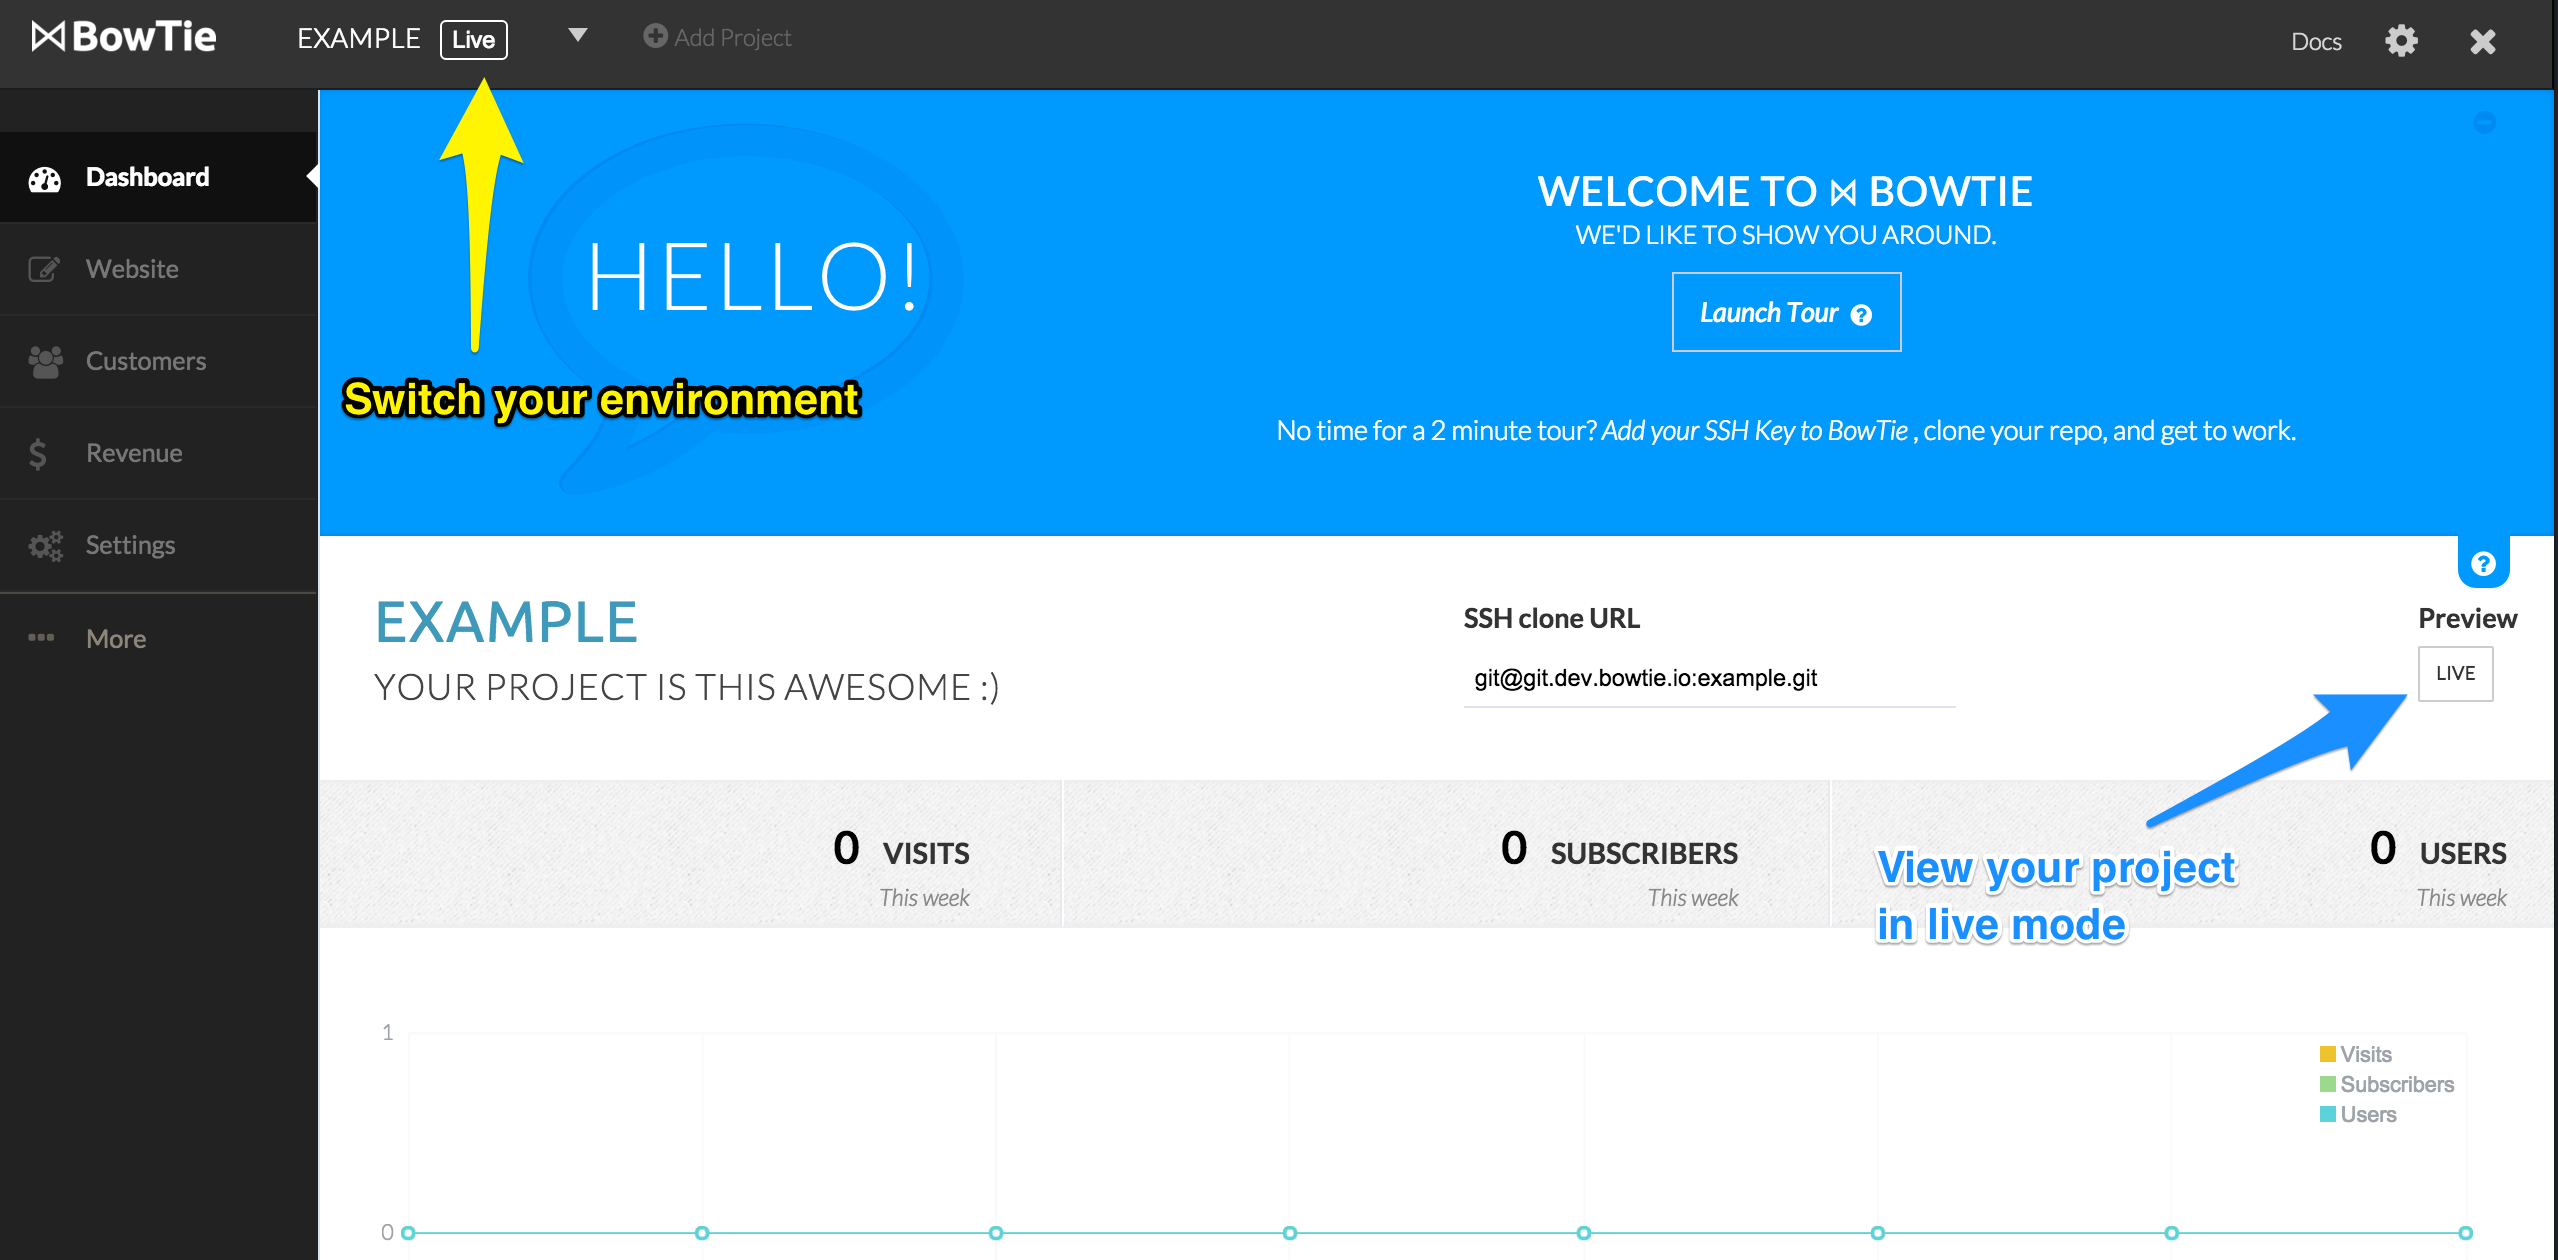Select Customers in the sidebar
Image resolution: width=2558 pixels, height=1260 pixels.
pos(159,361)
